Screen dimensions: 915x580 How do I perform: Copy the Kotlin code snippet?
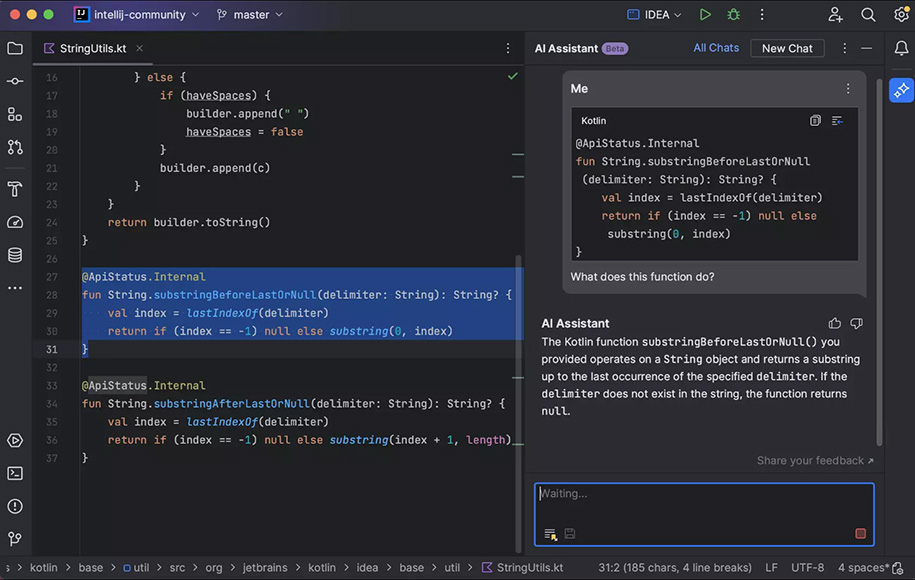(815, 121)
